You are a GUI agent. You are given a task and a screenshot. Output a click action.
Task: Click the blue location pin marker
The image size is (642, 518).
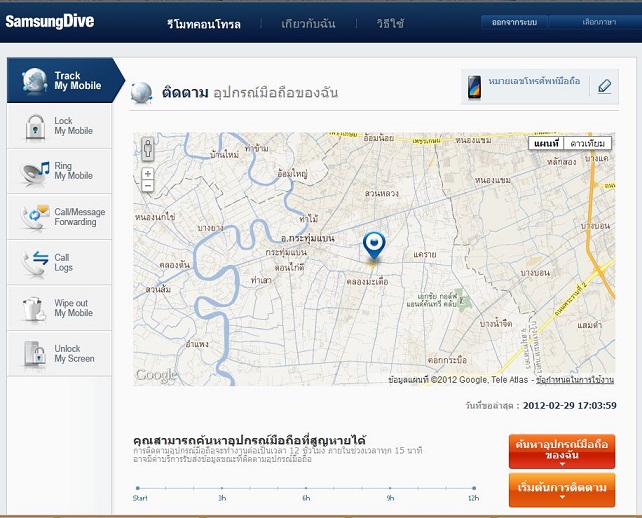tap(374, 245)
